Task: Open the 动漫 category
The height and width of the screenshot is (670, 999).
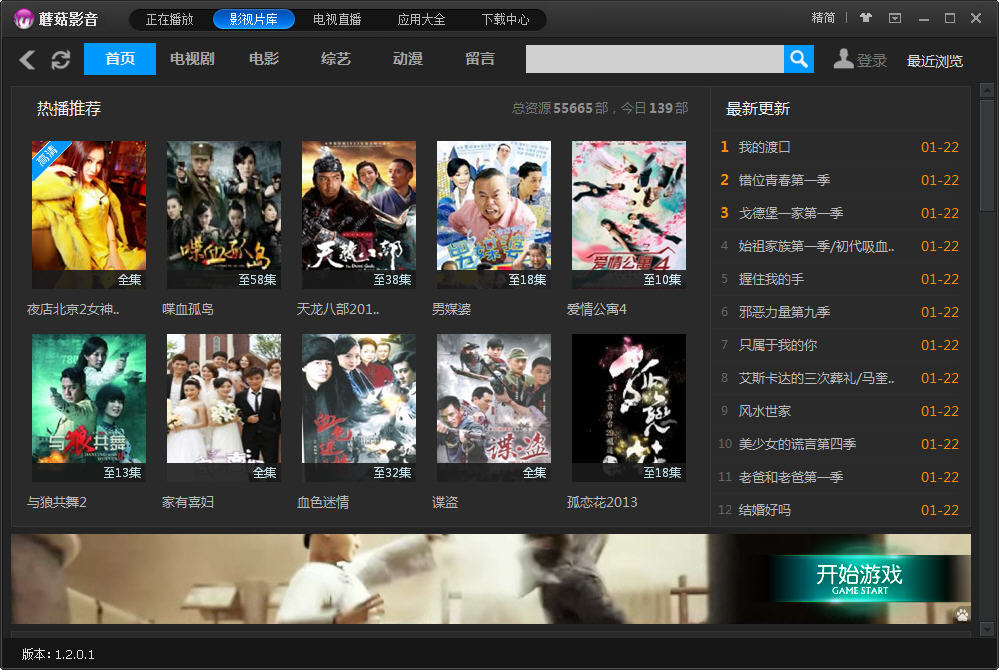Action: [408, 59]
